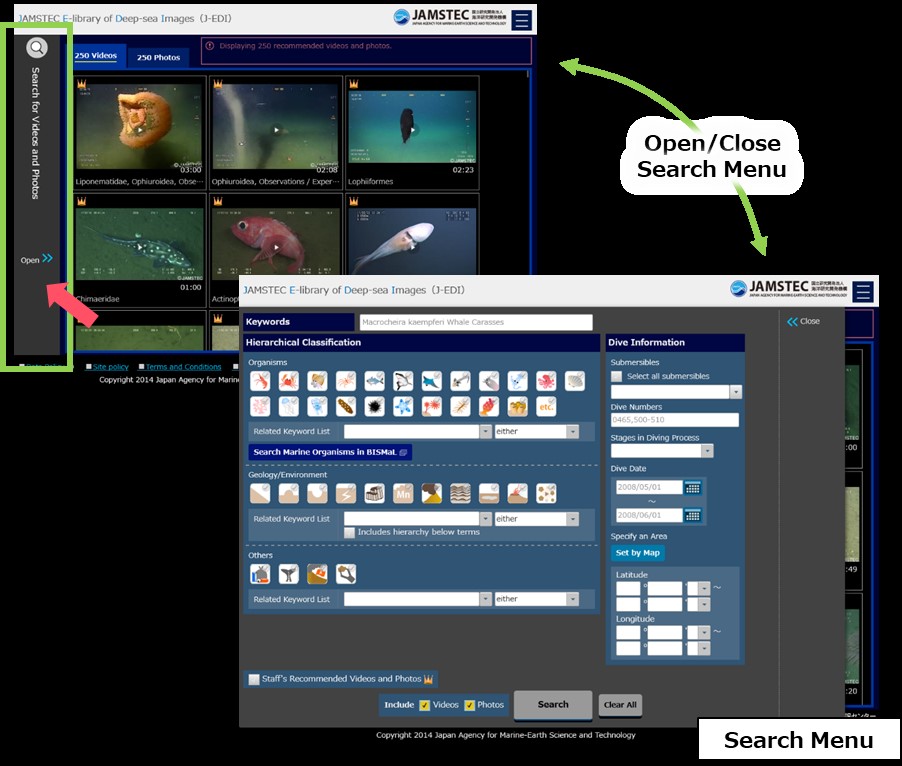The height and width of the screenshot is (766, 902).
Task: Uncheck the Videos include checkbox
Action: (x=425, y=706)
